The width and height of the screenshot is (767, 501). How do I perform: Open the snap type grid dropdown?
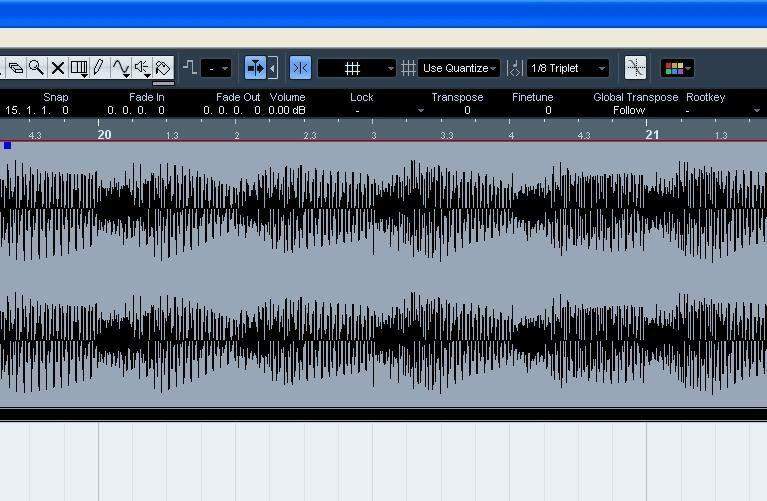357,68
